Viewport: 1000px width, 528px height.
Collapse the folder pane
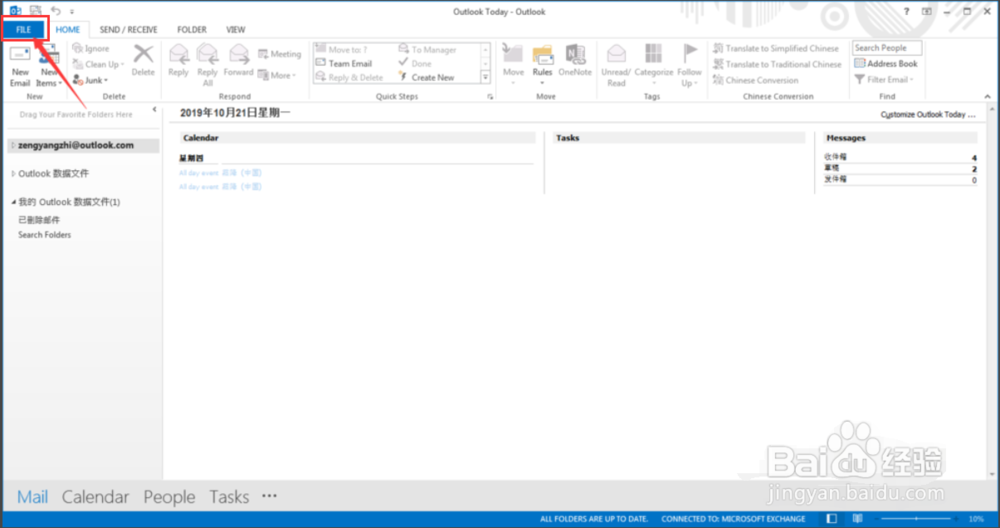coord(154,110)
